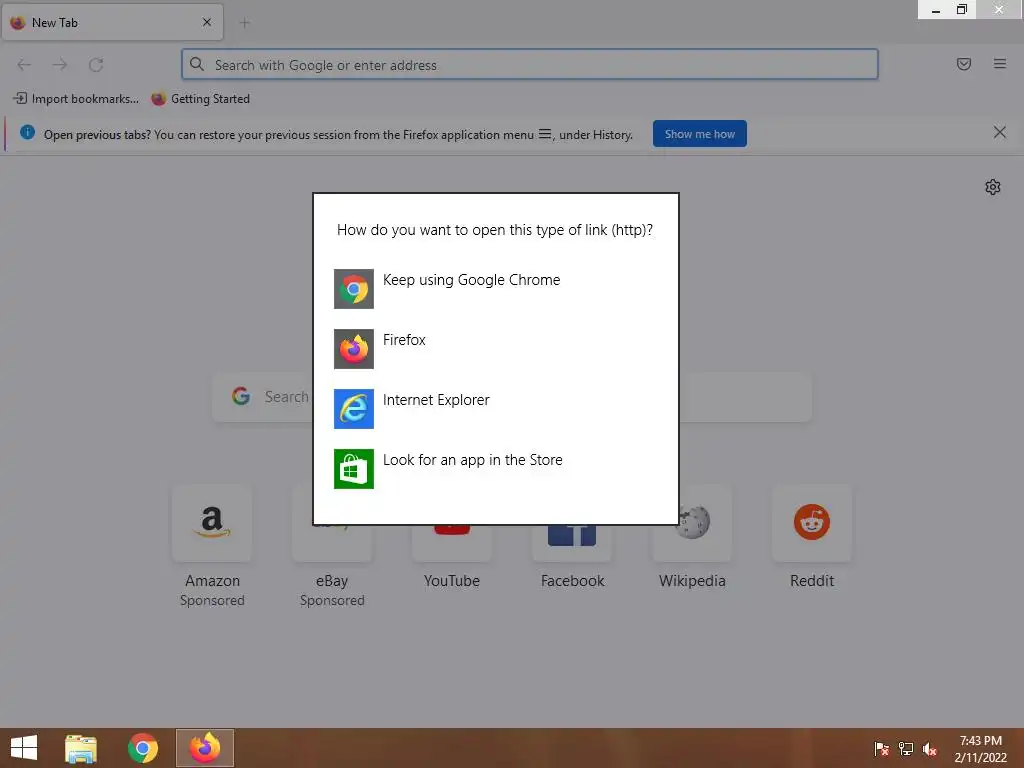Open the eBay shortcut tile

pos(332,547)
